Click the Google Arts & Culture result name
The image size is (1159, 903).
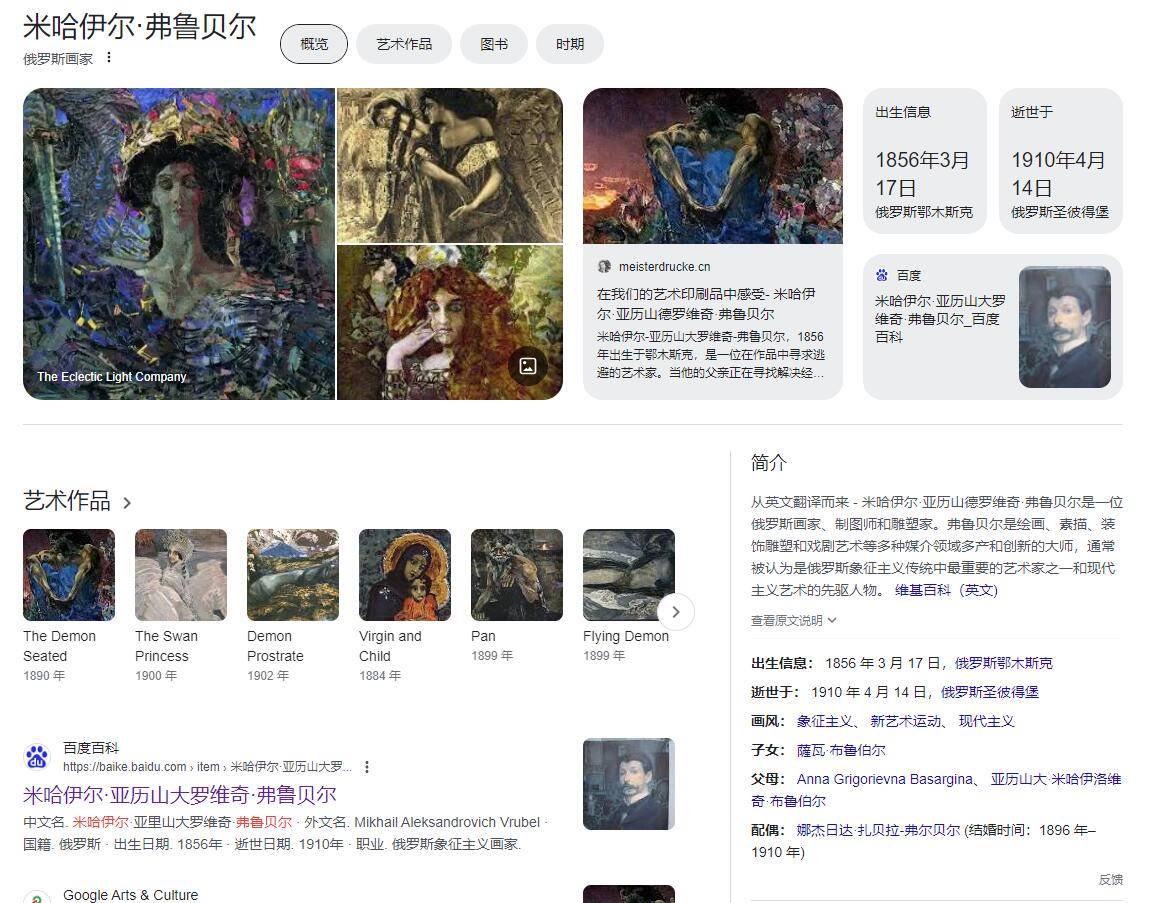pos(130,895)
